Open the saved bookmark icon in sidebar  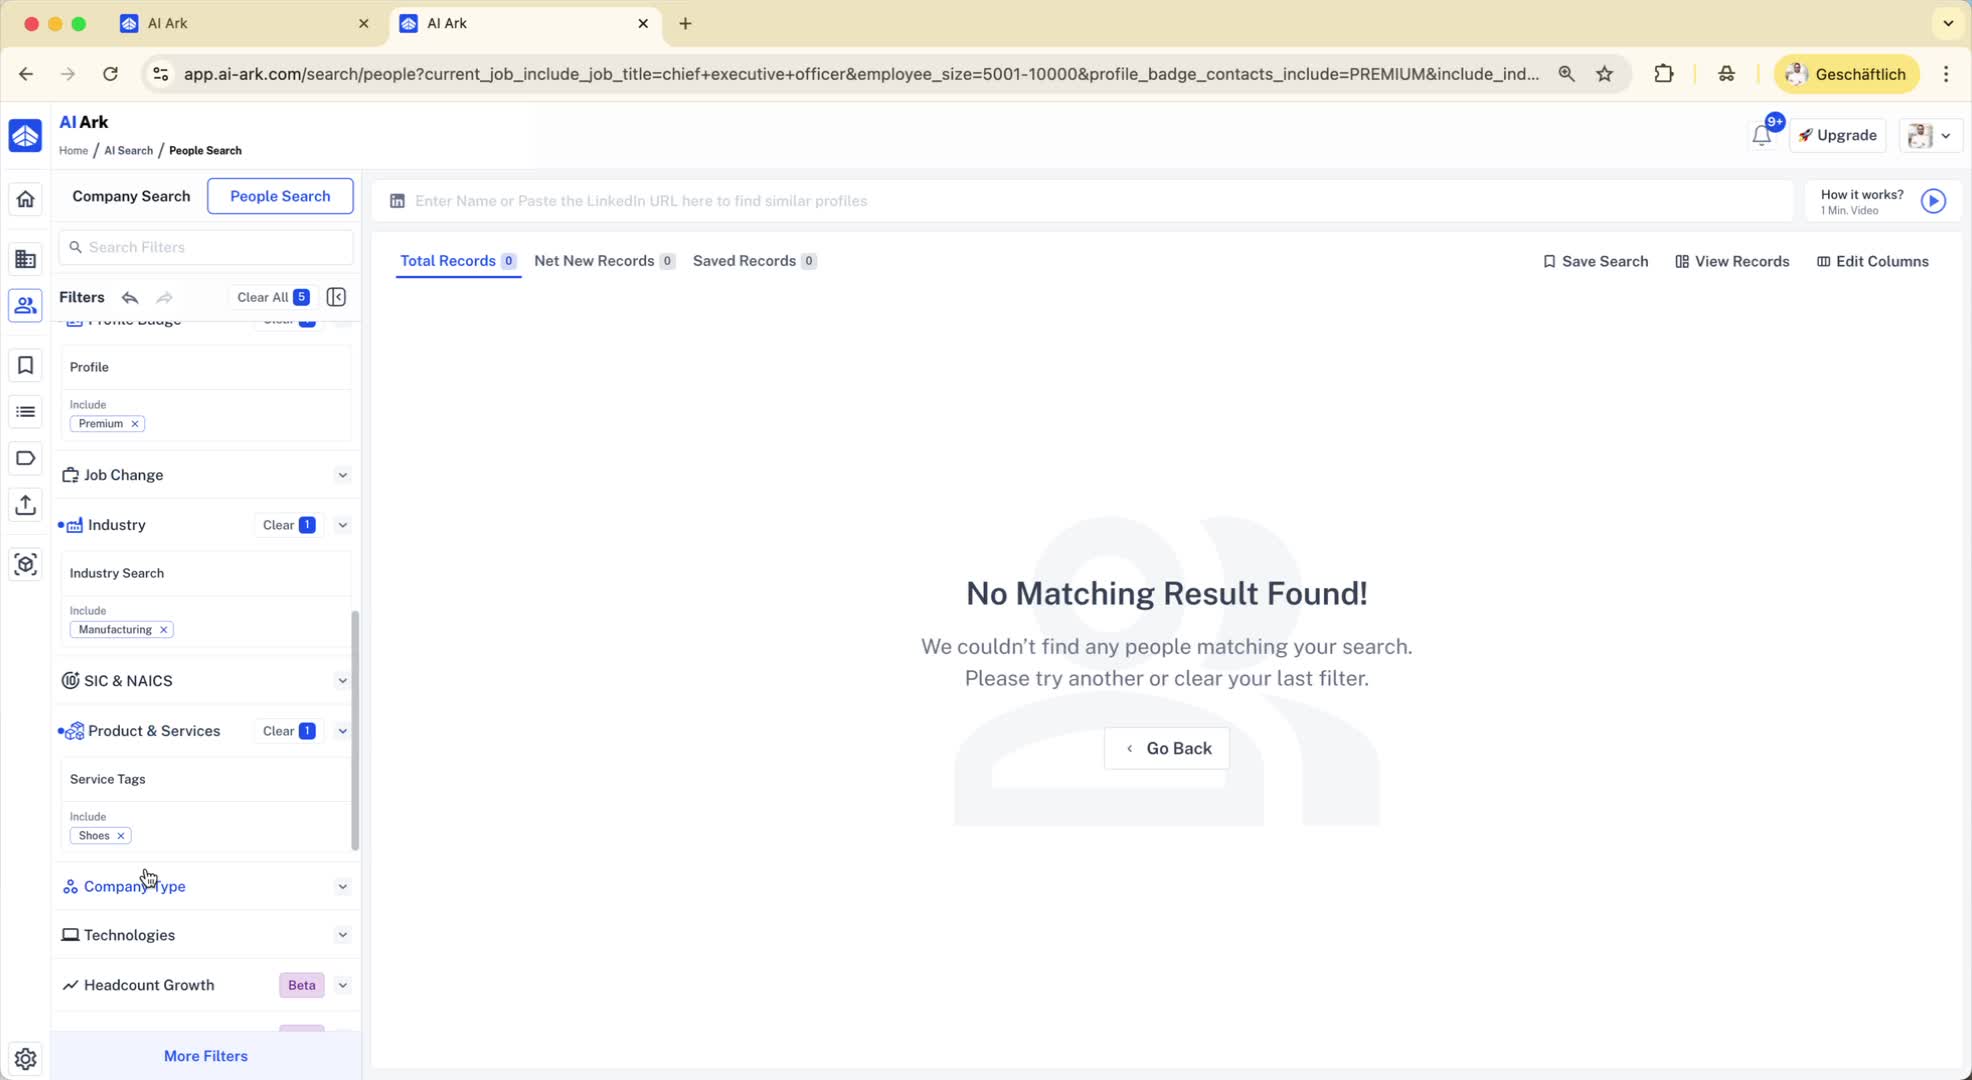[25, 366]
